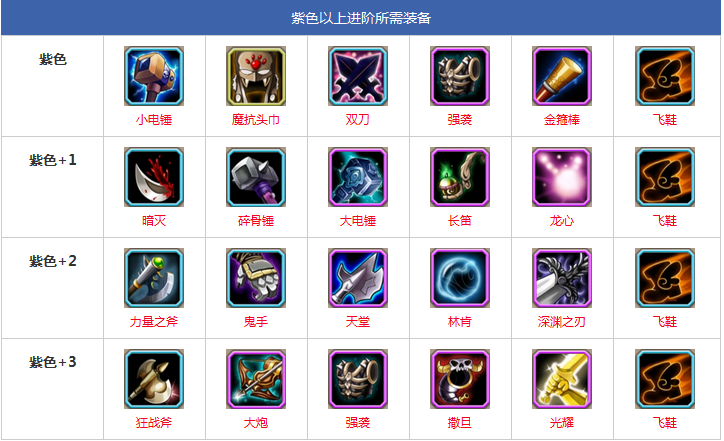Click the 鬼手 gauntlet icon
This screenshot has width=724, height=441.
coord(256,278)
